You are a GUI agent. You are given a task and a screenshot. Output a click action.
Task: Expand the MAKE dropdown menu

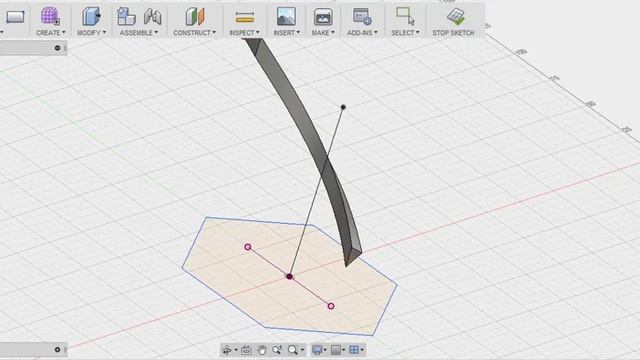coord(323,33)
